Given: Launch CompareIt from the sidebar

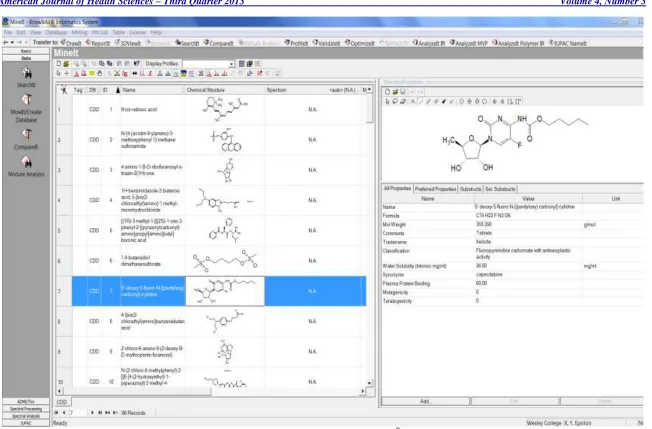Looking at the screenshot, I should click(26, 139).
